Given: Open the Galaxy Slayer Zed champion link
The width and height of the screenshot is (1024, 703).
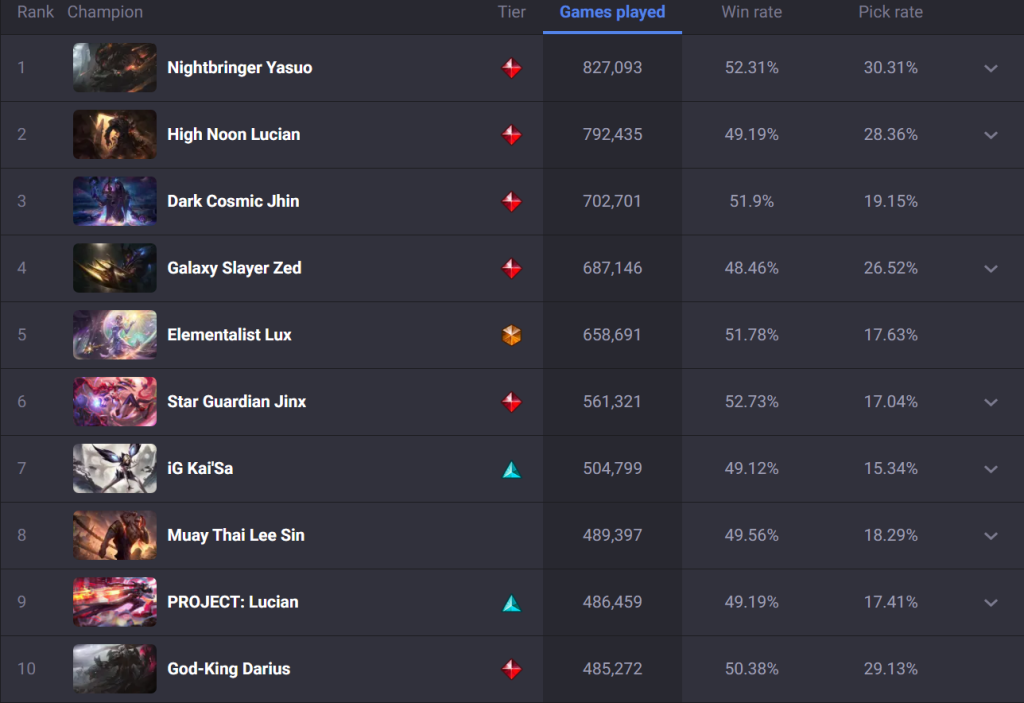Looking at the screenshot, I should coord(234,268).
